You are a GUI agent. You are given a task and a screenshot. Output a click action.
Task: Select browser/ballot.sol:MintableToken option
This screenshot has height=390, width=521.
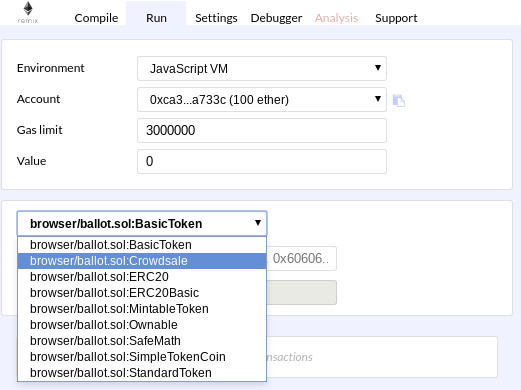tap(142, 309)
